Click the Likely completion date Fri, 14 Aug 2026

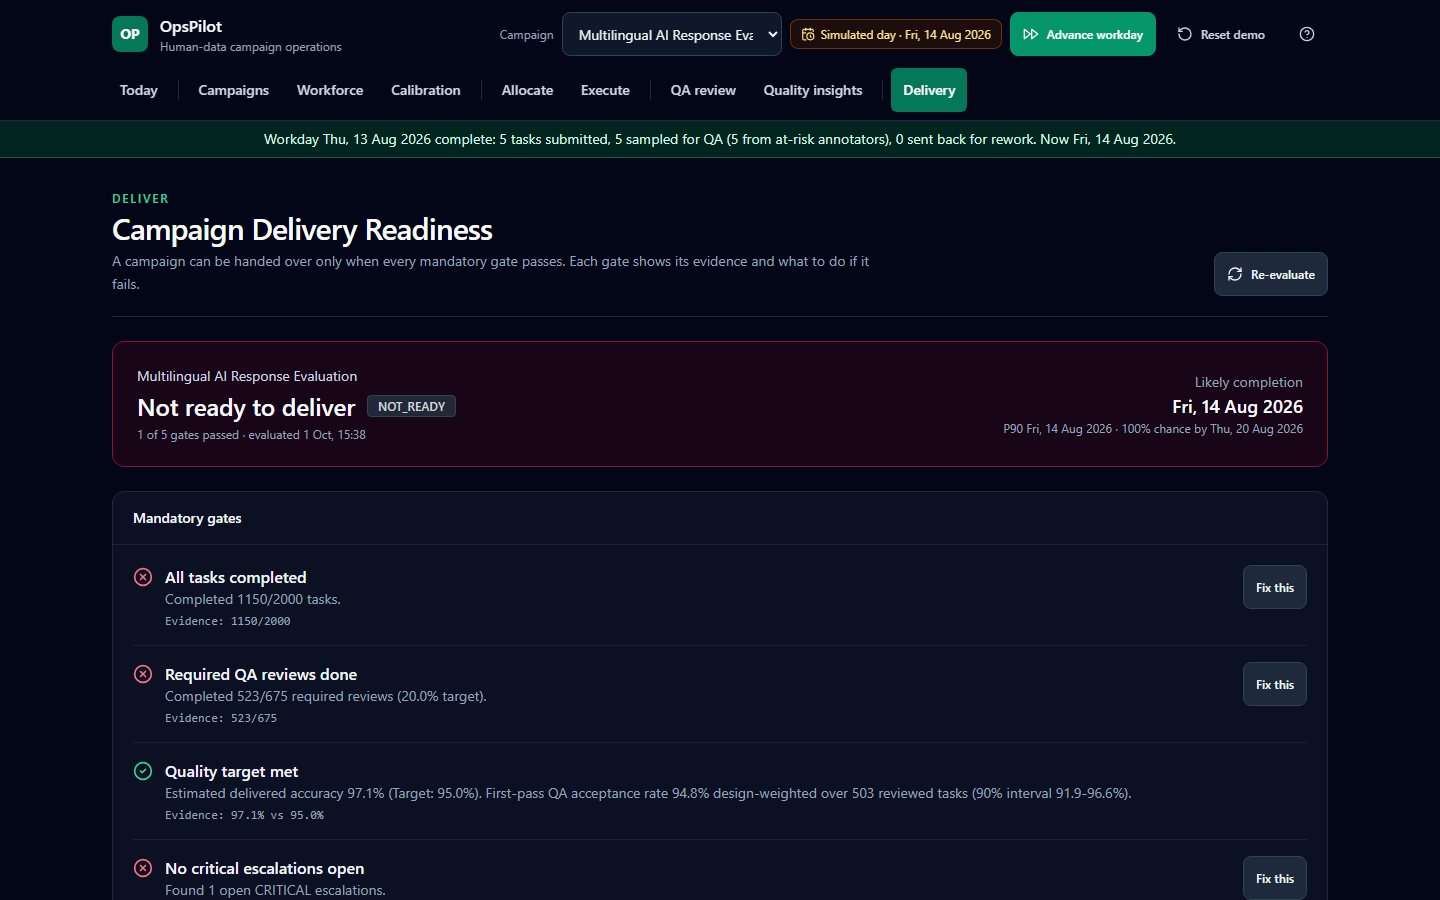(x=1237, y=407)
